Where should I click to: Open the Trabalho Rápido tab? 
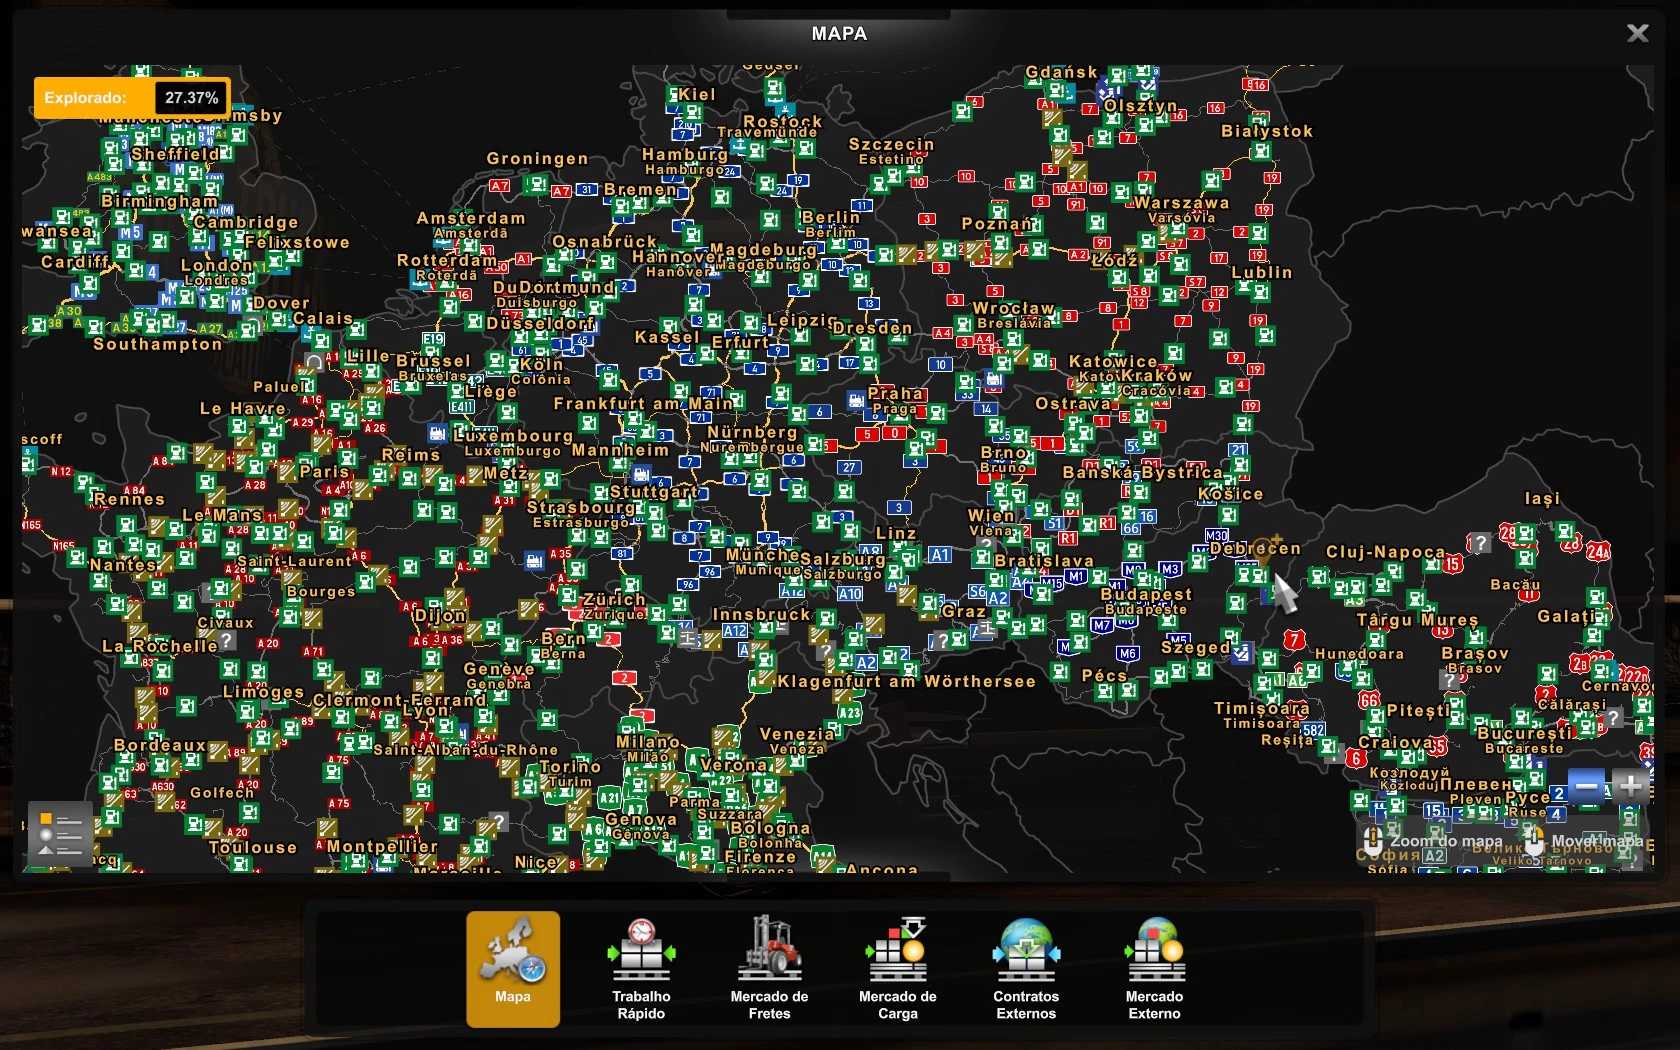(641, 968)
